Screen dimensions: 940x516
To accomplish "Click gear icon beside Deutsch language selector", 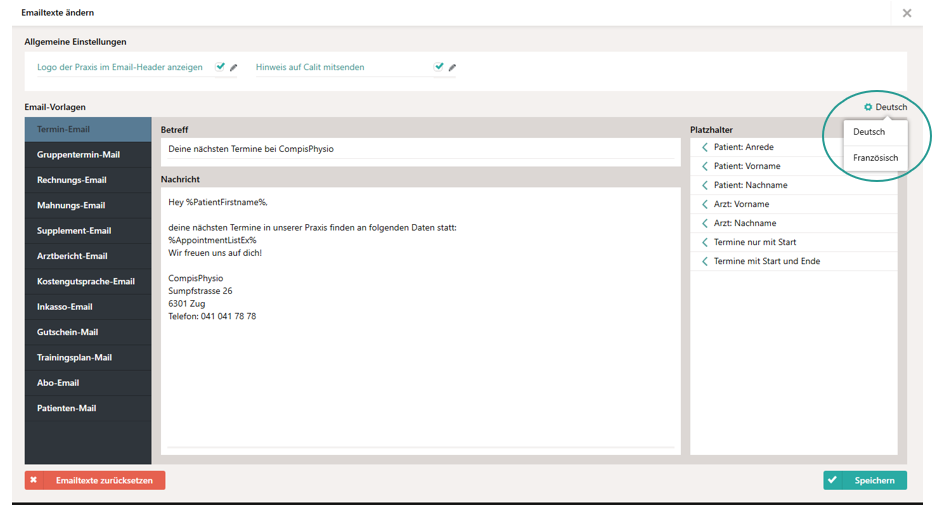I will click(x=867, y=107).
